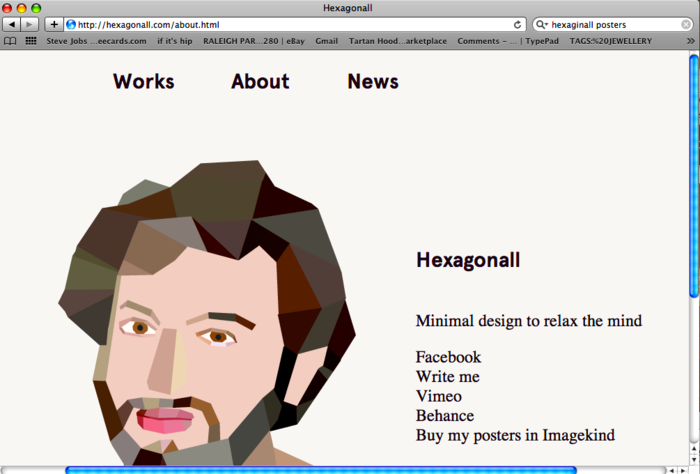Focus the address bar URL field
Viewport: 700px width, 474px height.
[295, 25]
